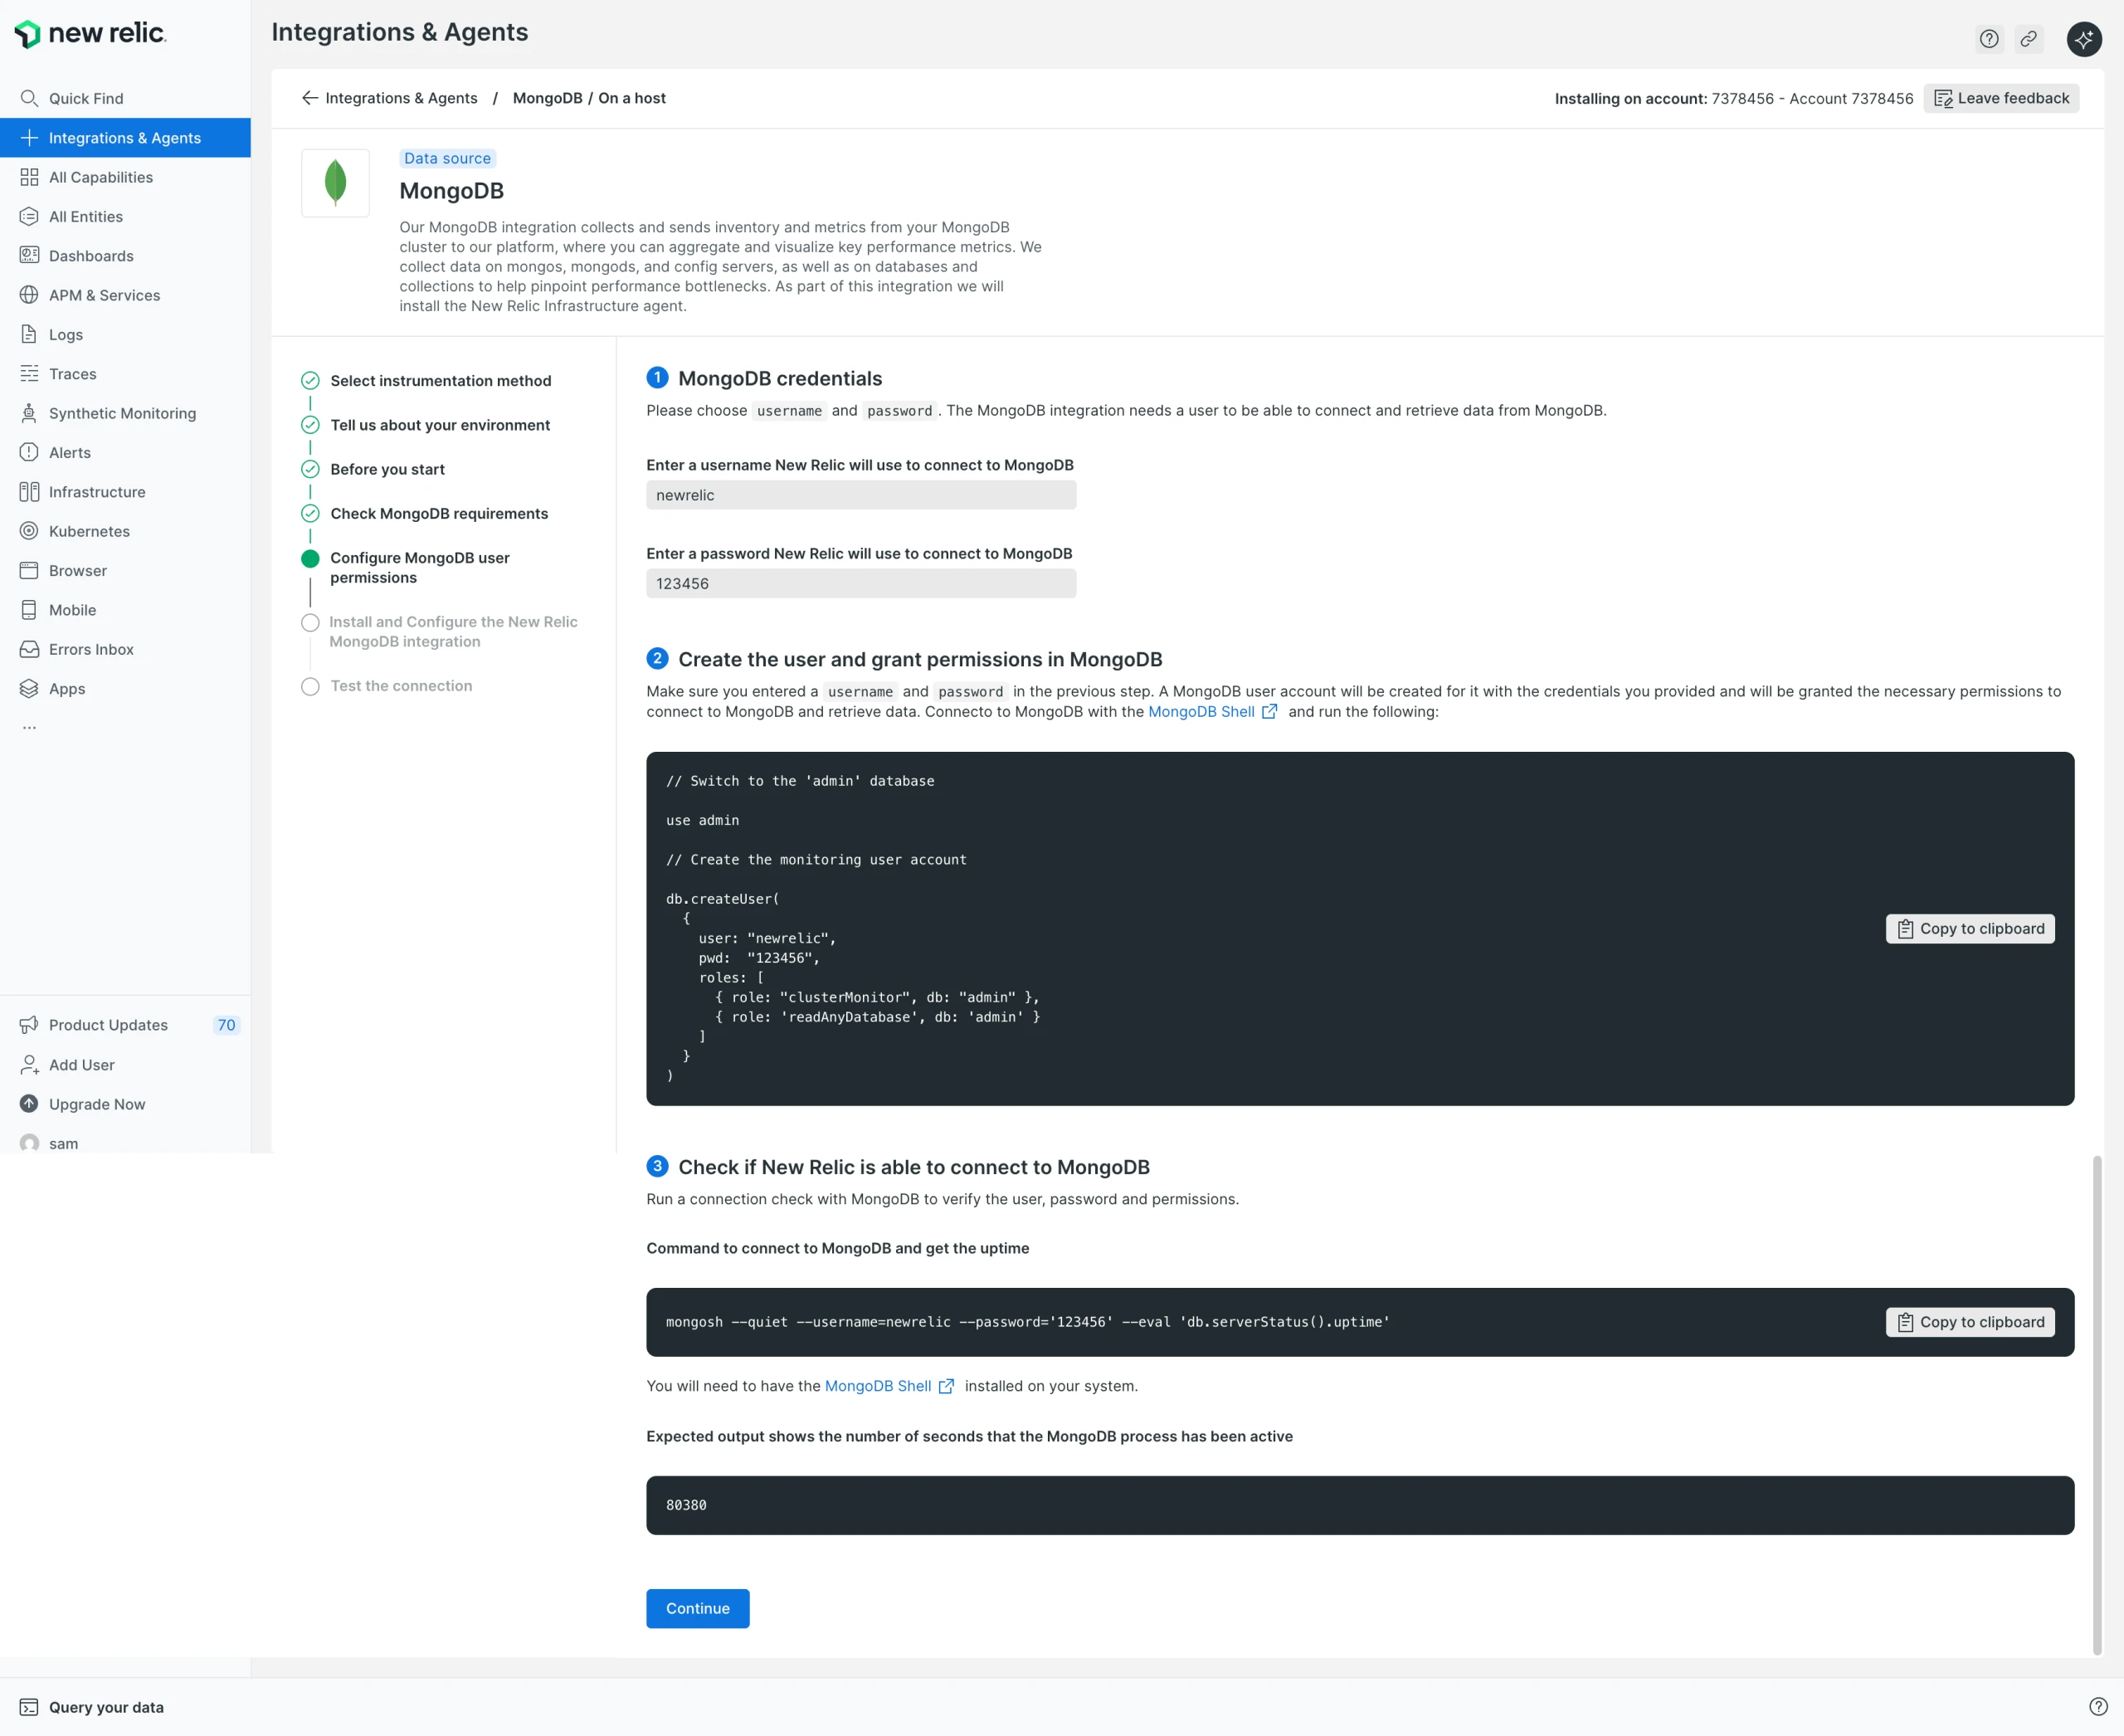This screenshot has height=1736, width=2124.
Task: Click the Apps layers icon
Action: point(29,688)
